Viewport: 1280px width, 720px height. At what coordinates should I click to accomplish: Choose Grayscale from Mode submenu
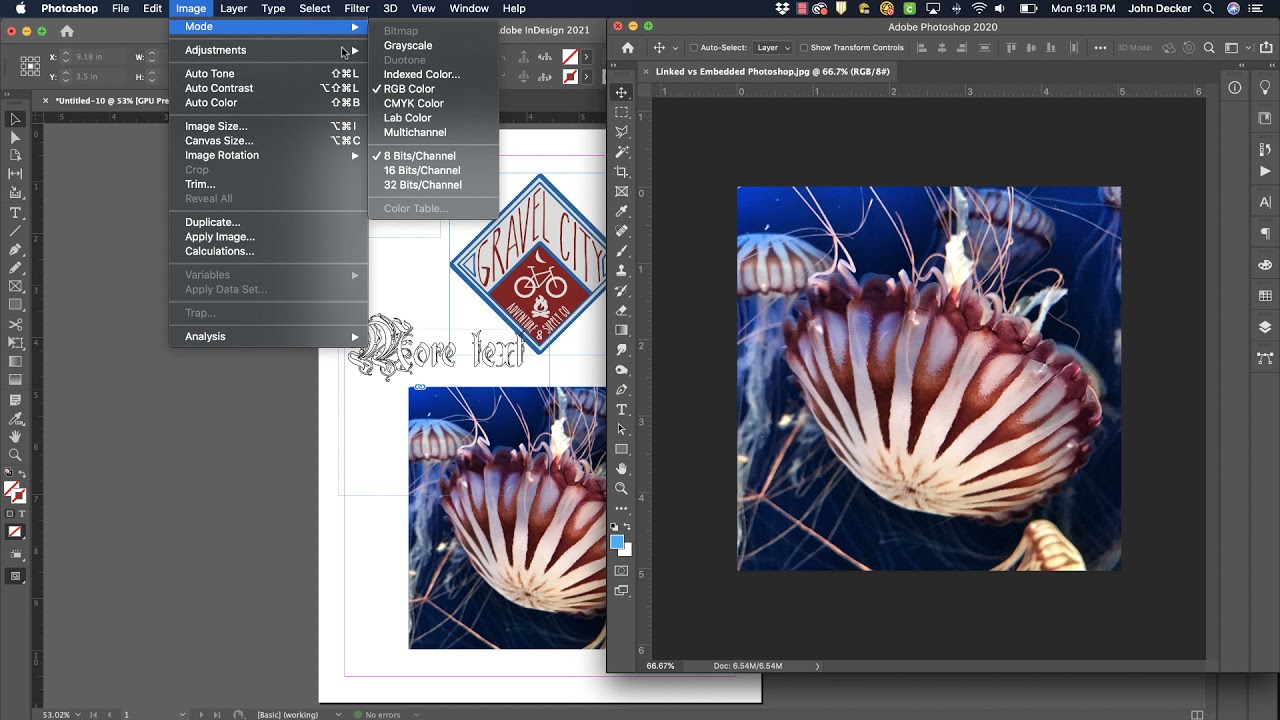(408, 45)
